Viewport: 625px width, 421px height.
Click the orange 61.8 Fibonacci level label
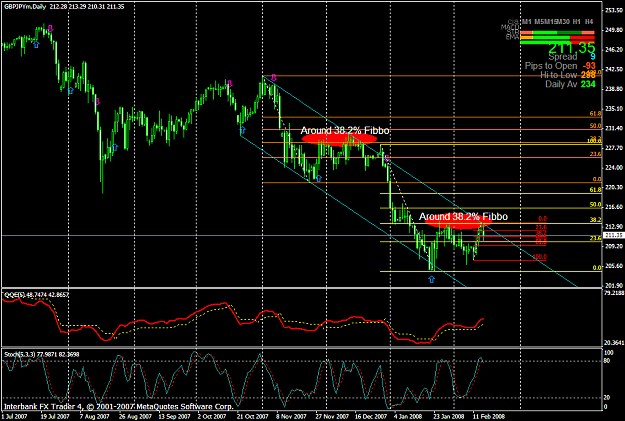[596, 114]
